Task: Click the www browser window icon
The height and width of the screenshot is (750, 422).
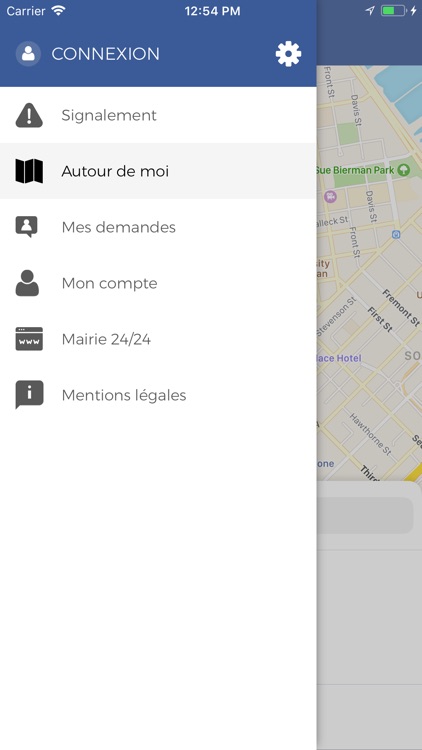Action: (x=29, y=339)
